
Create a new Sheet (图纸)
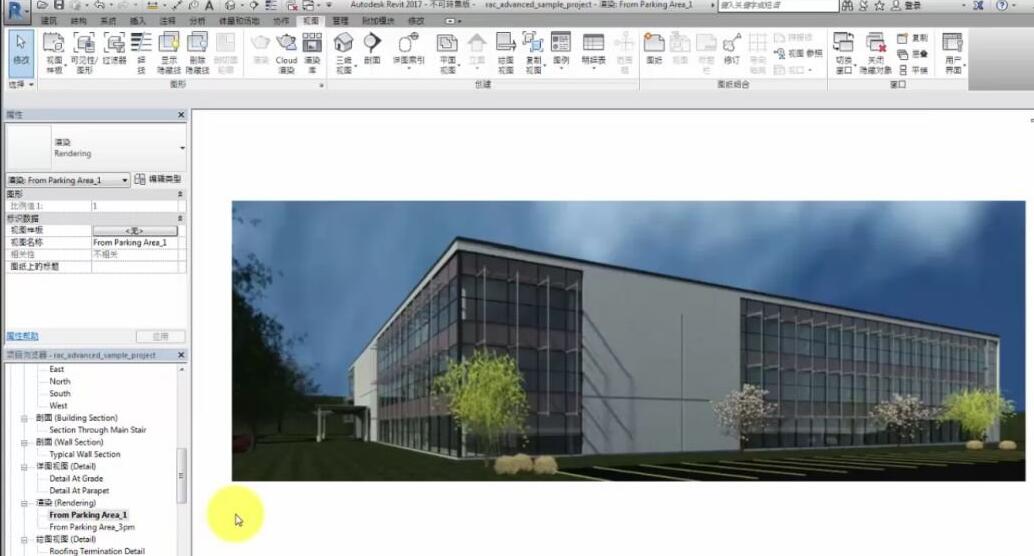click(x=654, y=49)
